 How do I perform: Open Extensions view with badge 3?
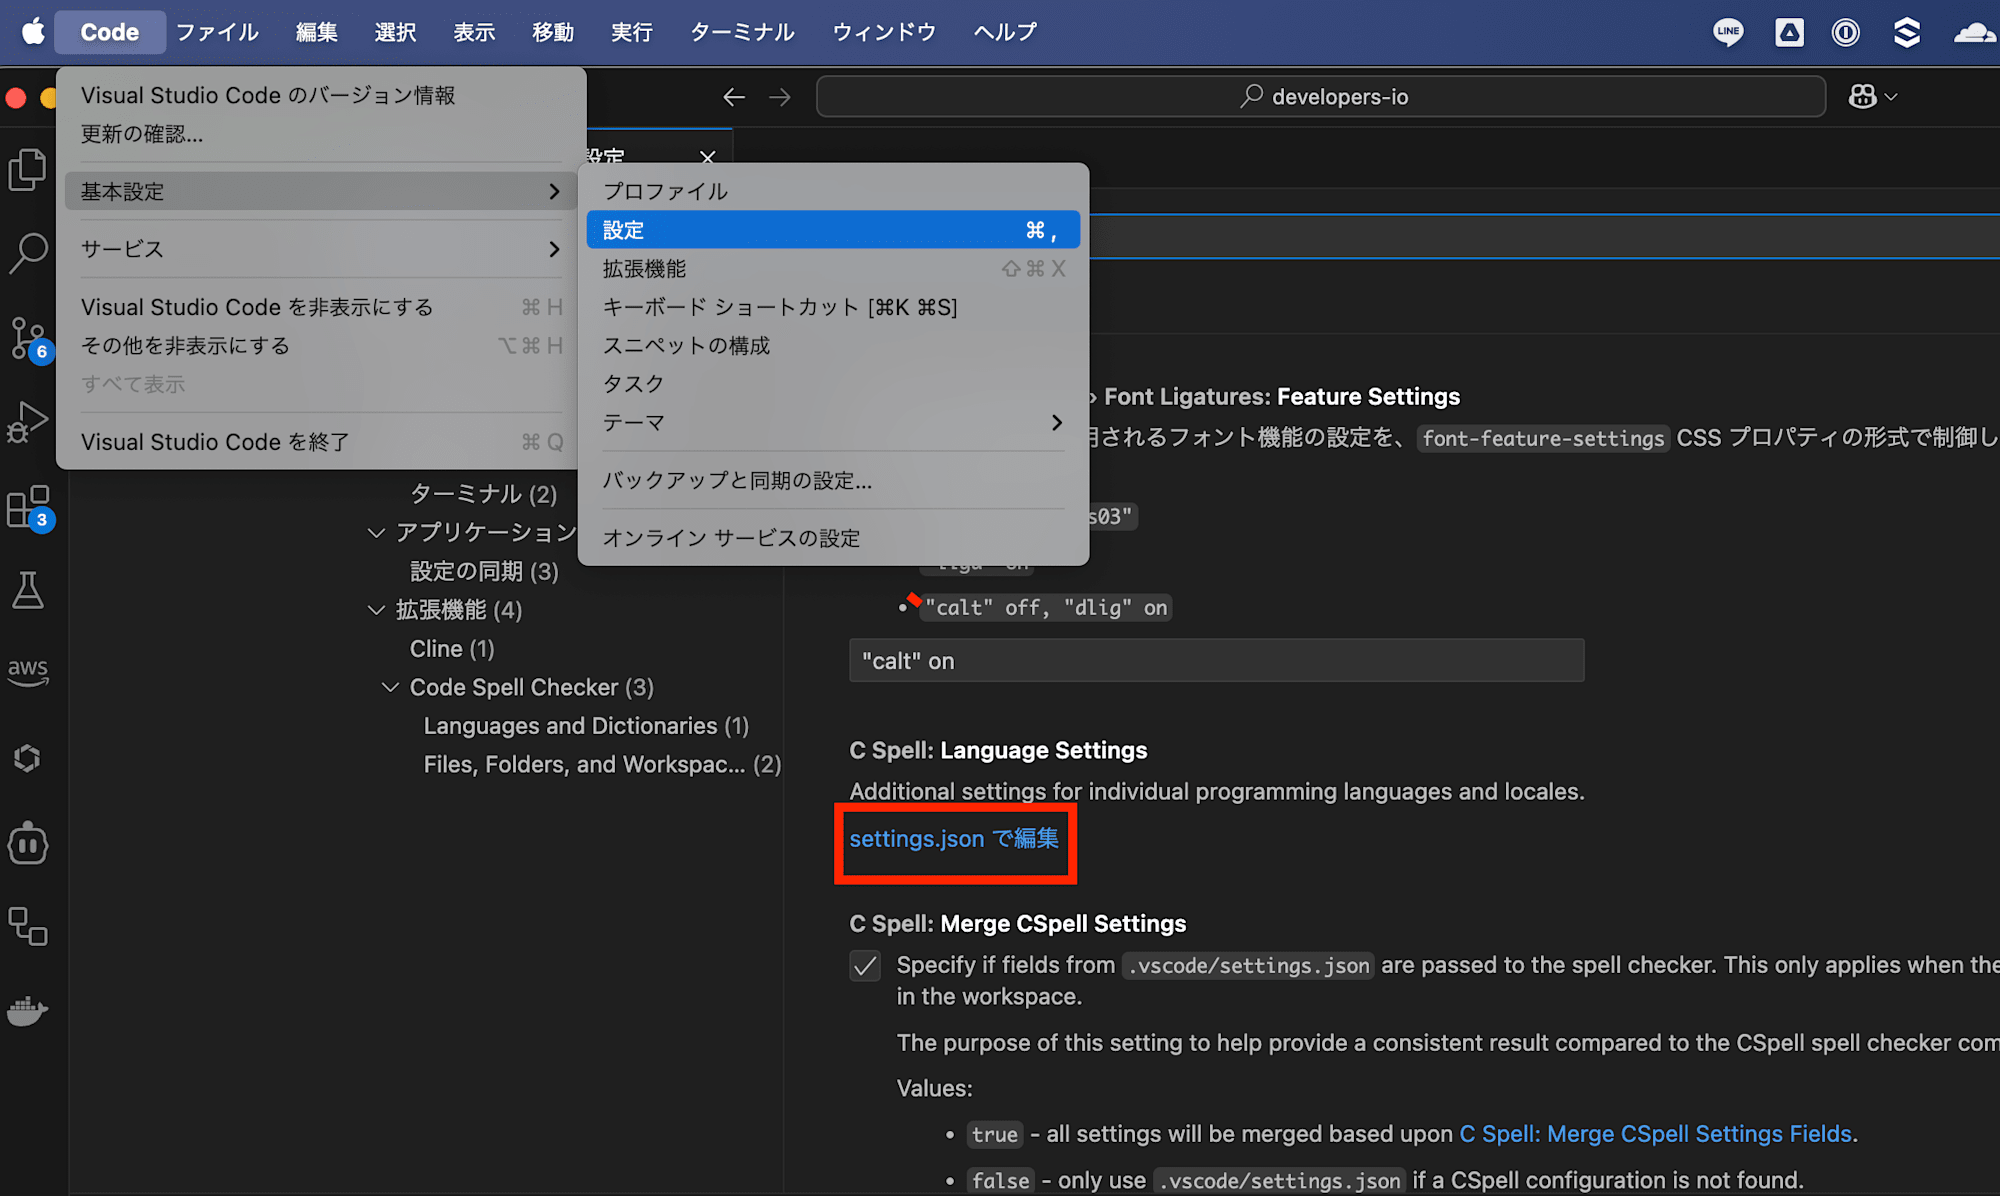[x=28, y=507]
